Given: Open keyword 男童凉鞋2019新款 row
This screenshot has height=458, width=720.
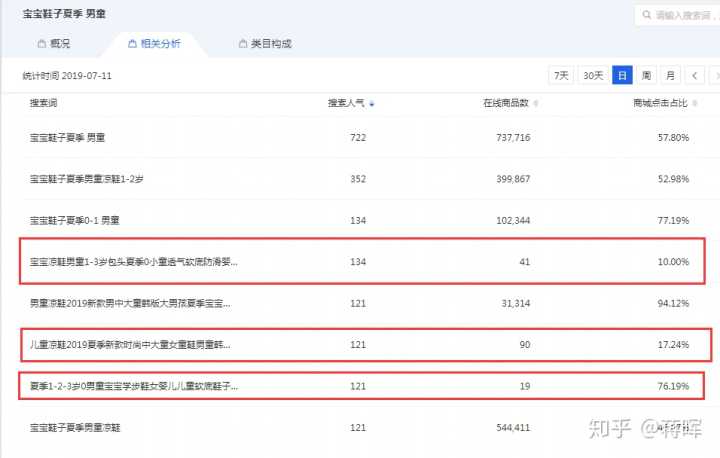Looking at the screenshot, I should pos(130,303).
